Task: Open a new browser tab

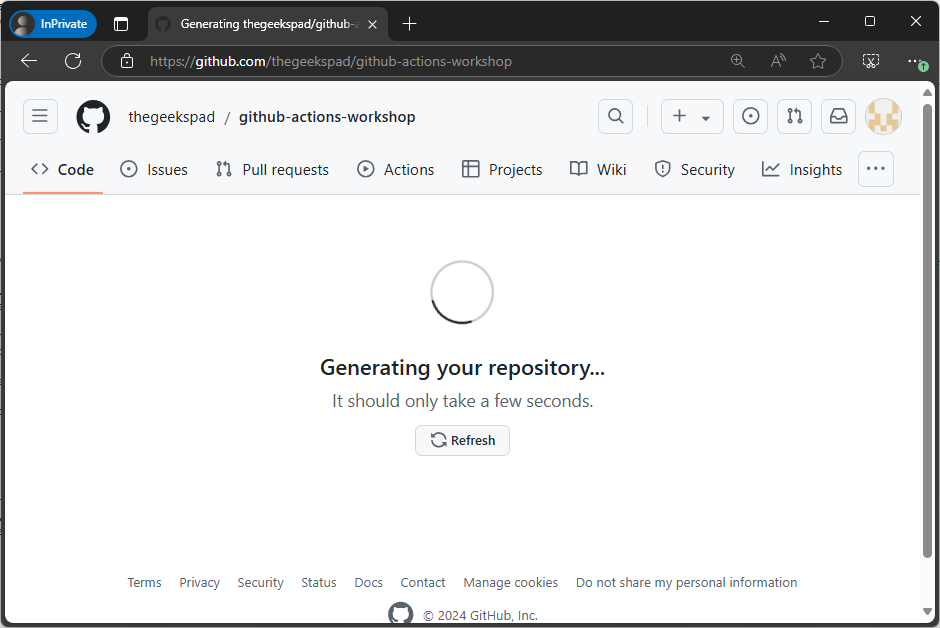Action: tap(409, 24)
